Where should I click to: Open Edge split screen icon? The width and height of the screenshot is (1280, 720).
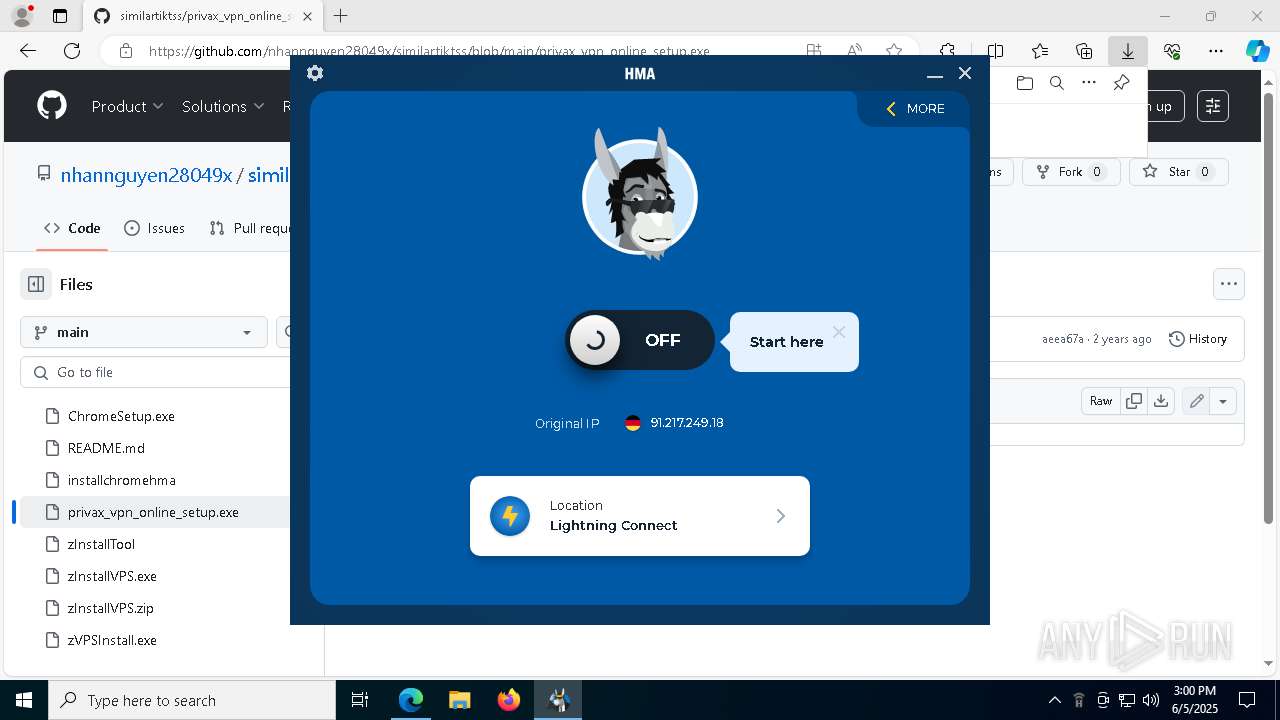point(995,51)
